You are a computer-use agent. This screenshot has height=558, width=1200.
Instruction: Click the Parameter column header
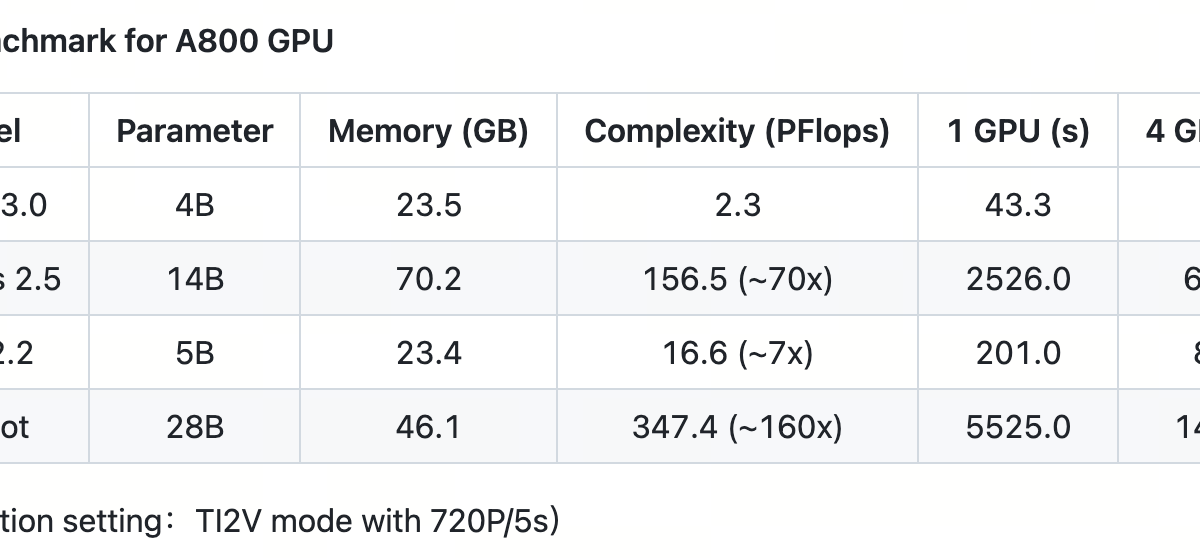[x=195, y=131]
